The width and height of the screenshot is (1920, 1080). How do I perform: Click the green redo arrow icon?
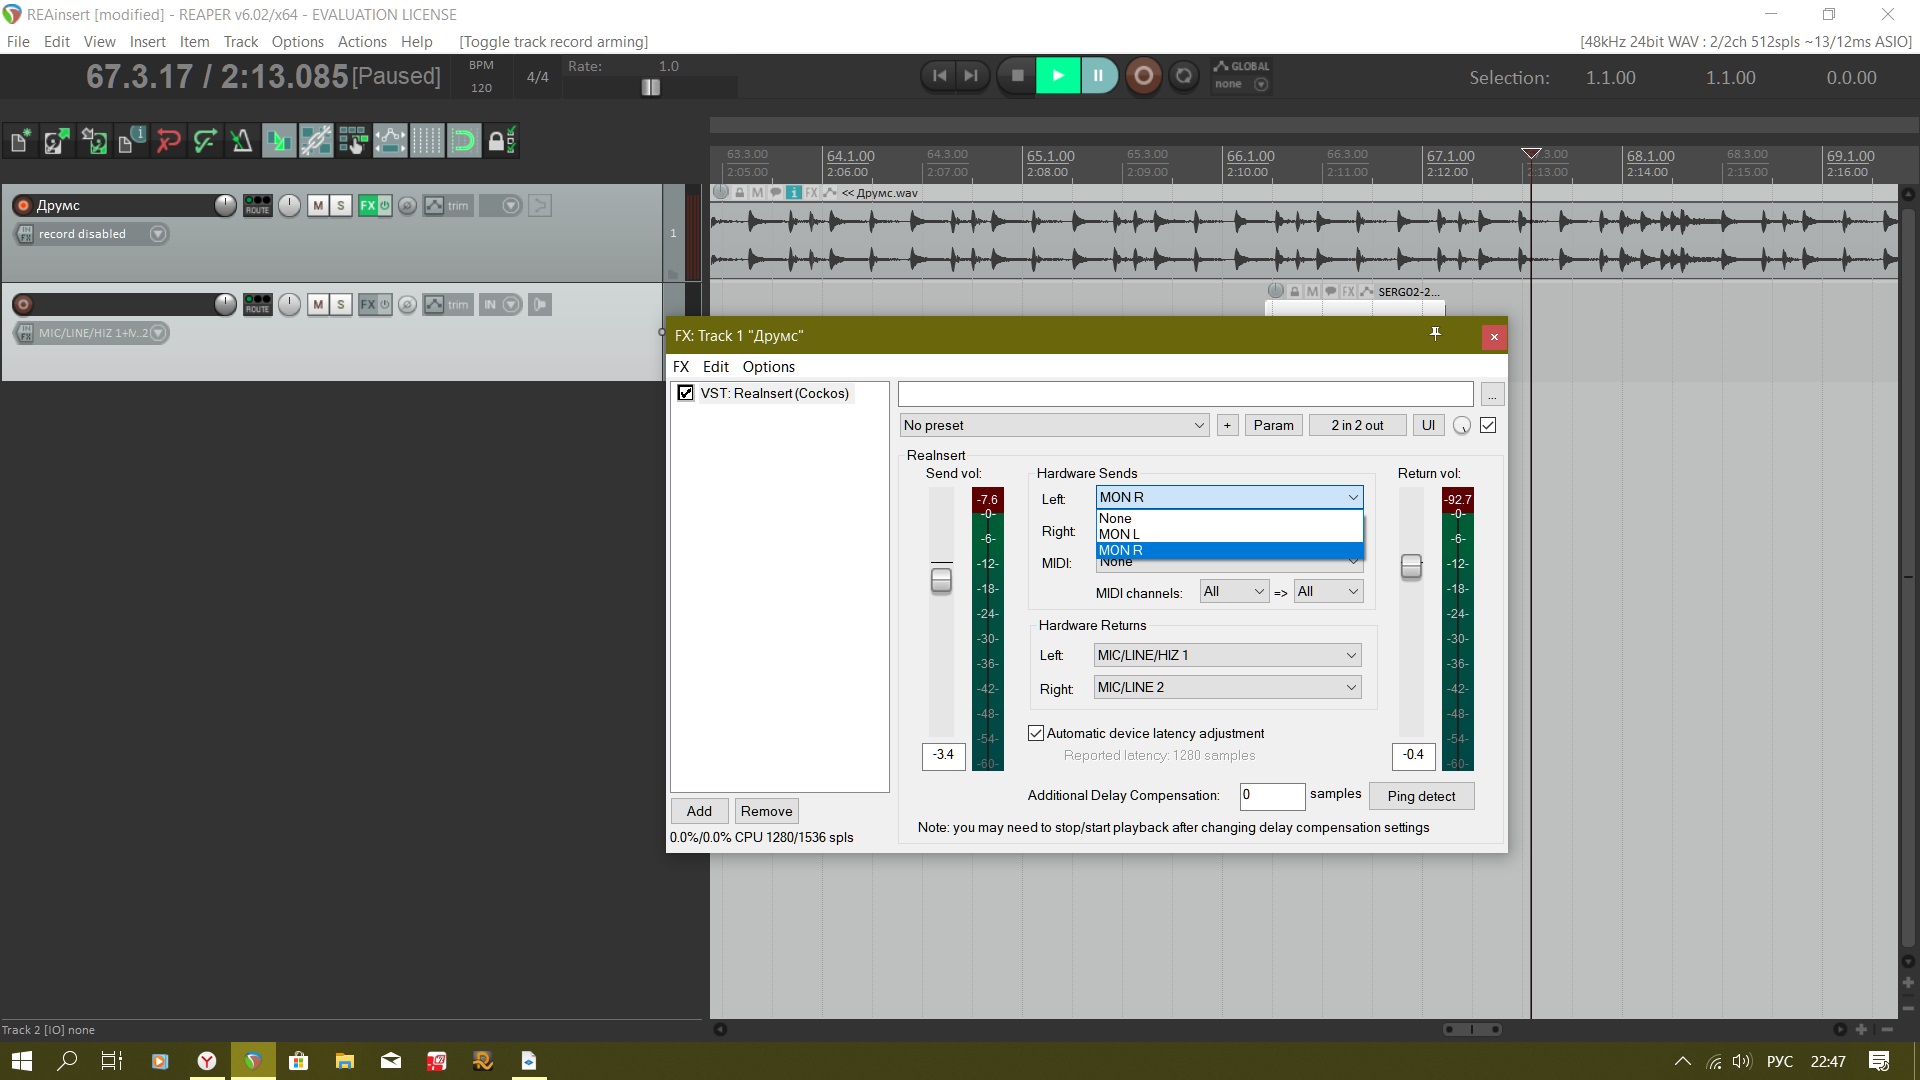pyautogui.click(x=205, y=141)
